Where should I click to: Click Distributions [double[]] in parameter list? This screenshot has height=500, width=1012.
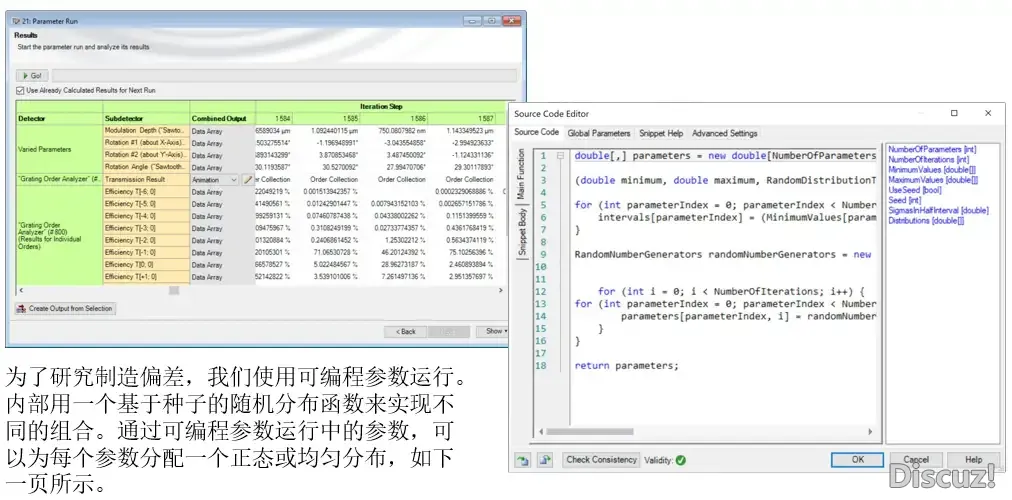click(x=926, y=221)
